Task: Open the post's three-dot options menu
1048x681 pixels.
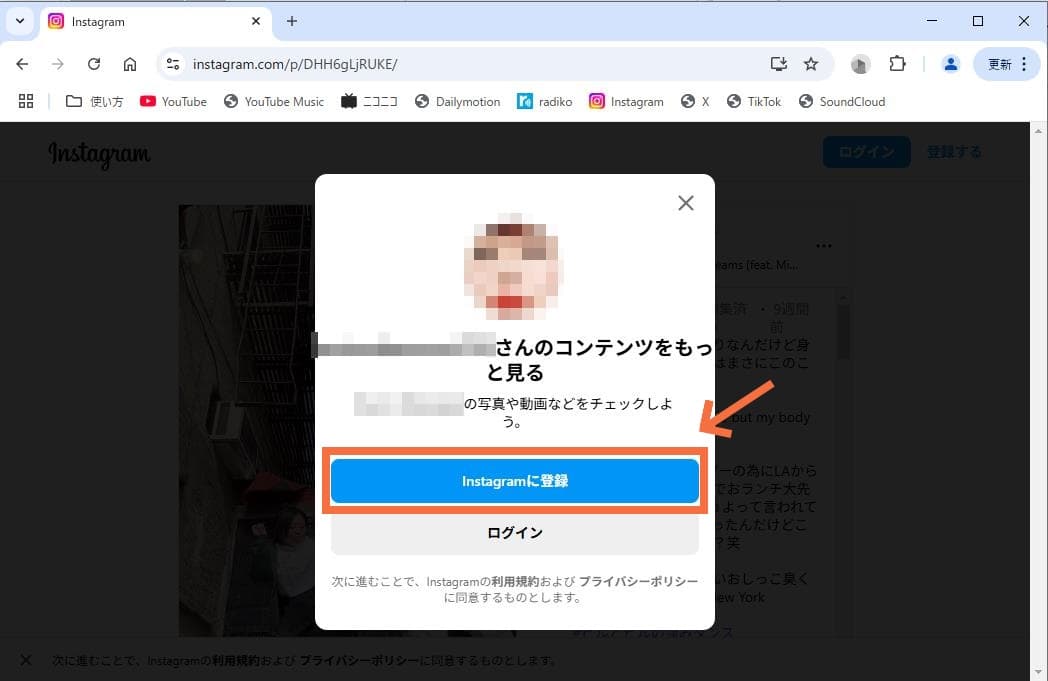Action: (824, 246)
